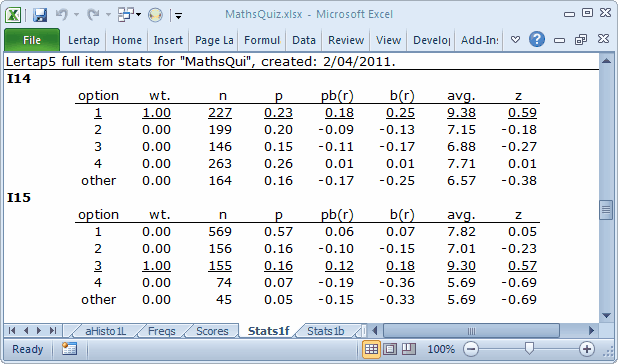
Task: Open the Review ribbon tab
Action: point(346,40)
